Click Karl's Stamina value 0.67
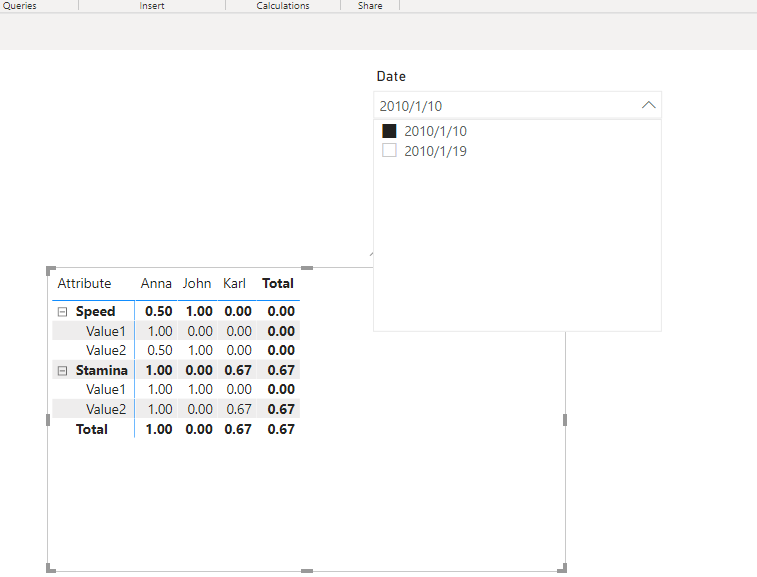The width and height of the screenshot is (757, 577). pos(238,370)
